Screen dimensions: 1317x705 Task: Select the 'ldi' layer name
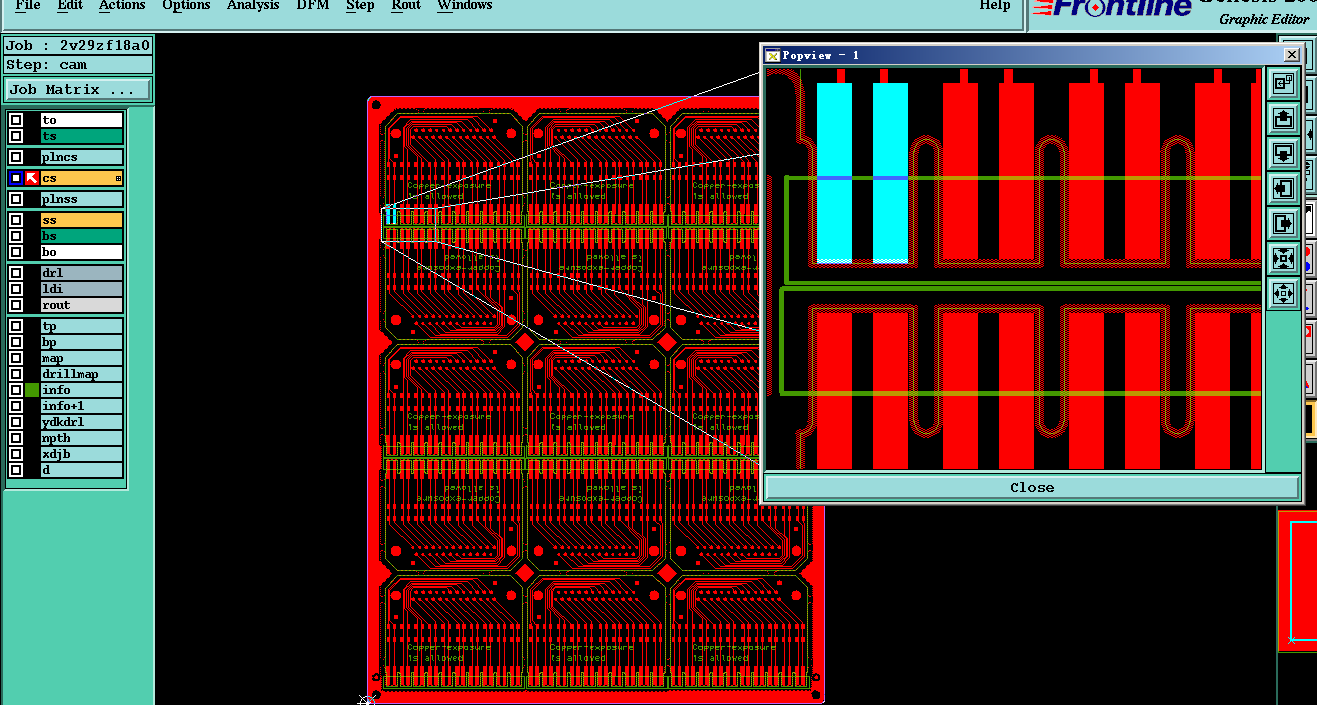[81, 289]
